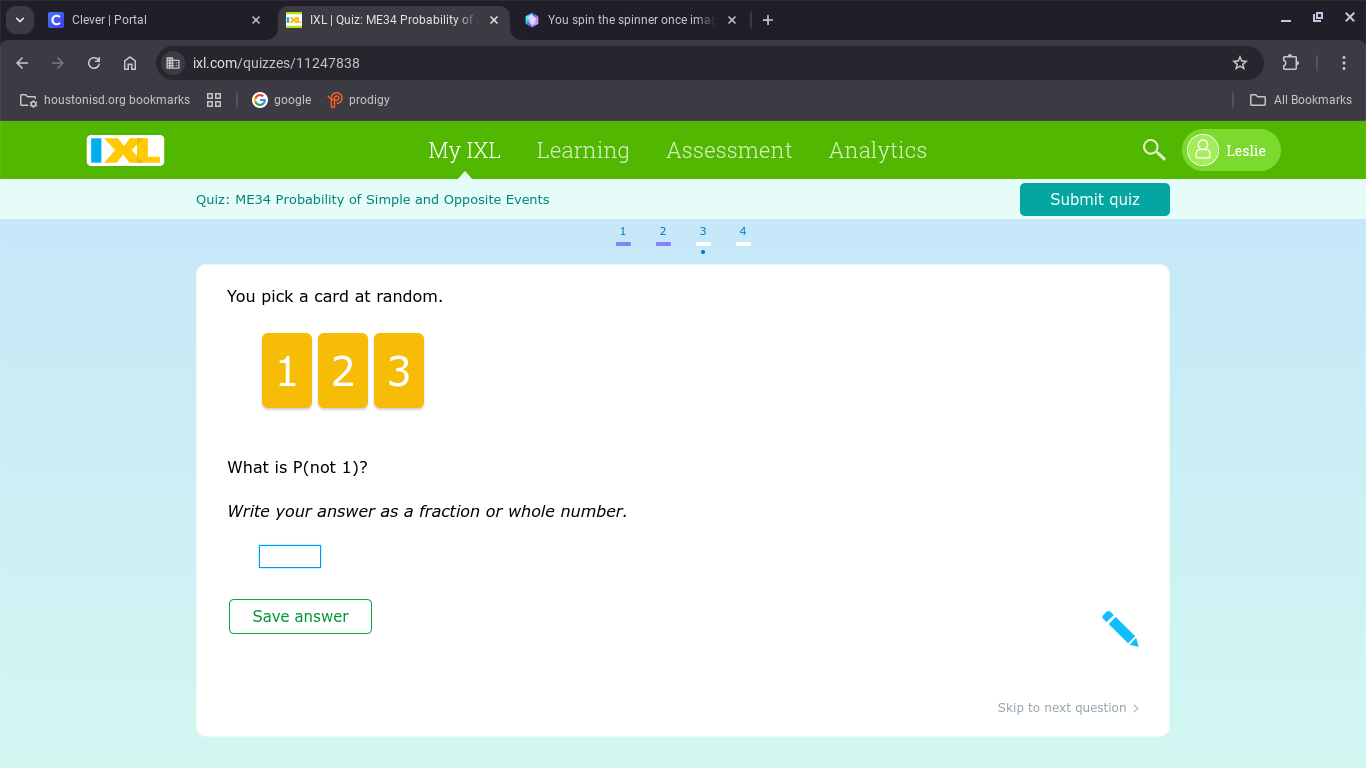This screenshot has width=1366, height=768.
Task: Click the blue pencil scratchpad icon
Action: 1120,629
